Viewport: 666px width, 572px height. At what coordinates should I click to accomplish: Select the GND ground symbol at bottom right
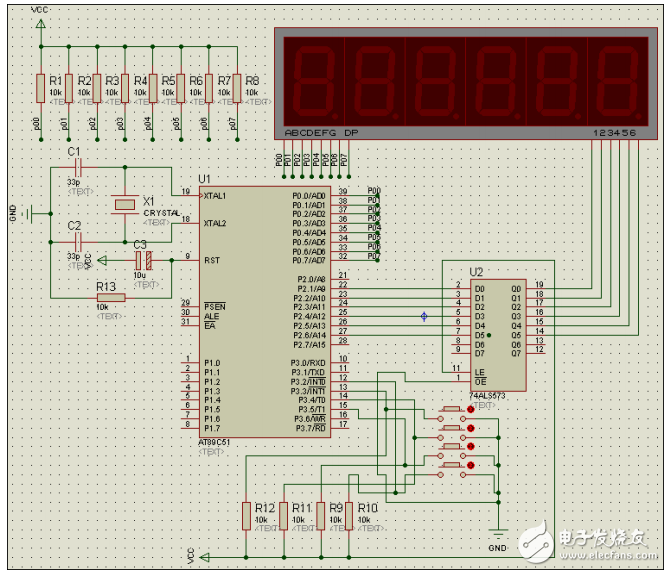(x=498, y=532)
